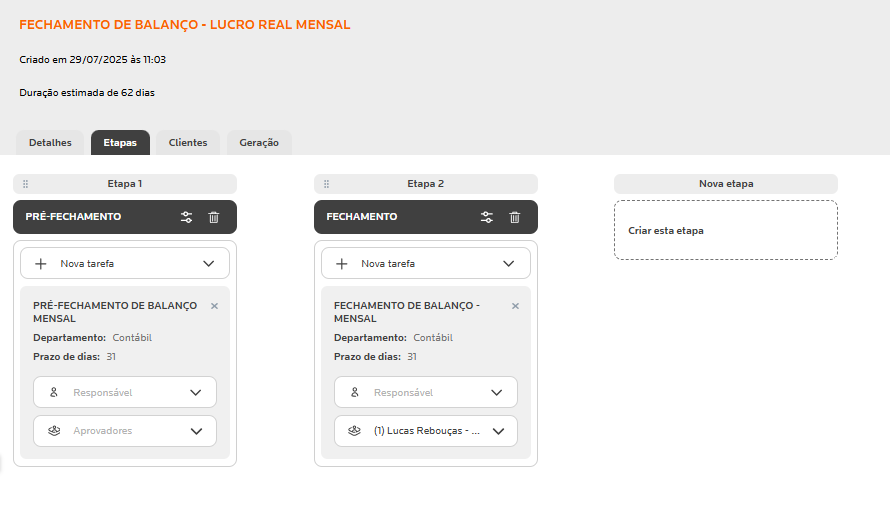Open the Geração tab
This screenshot has width=890, height=515.
coord(259,143)
